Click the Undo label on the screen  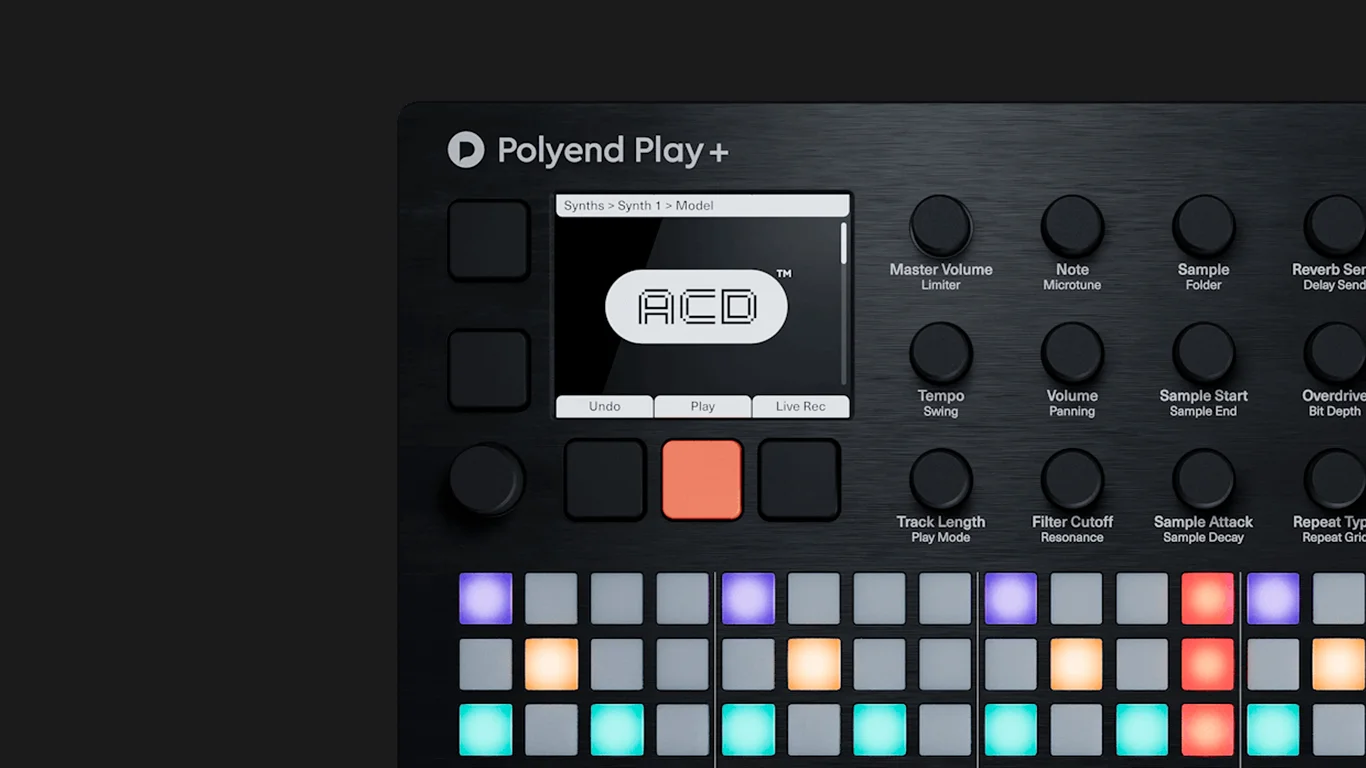pyautogui.click(x=605, y=406)
